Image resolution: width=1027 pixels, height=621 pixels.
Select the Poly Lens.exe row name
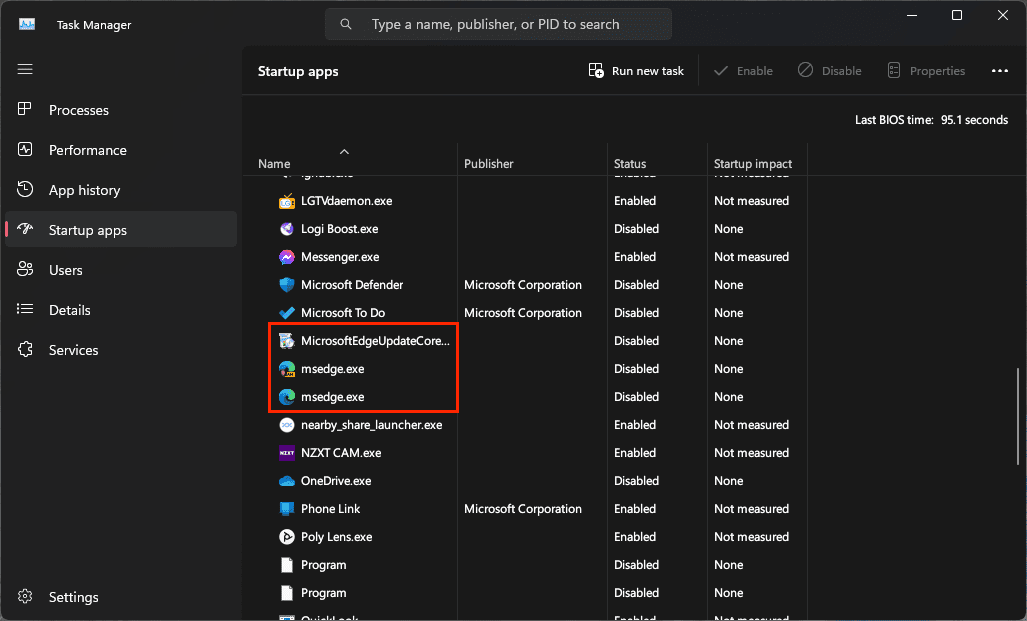pos(337,537)
